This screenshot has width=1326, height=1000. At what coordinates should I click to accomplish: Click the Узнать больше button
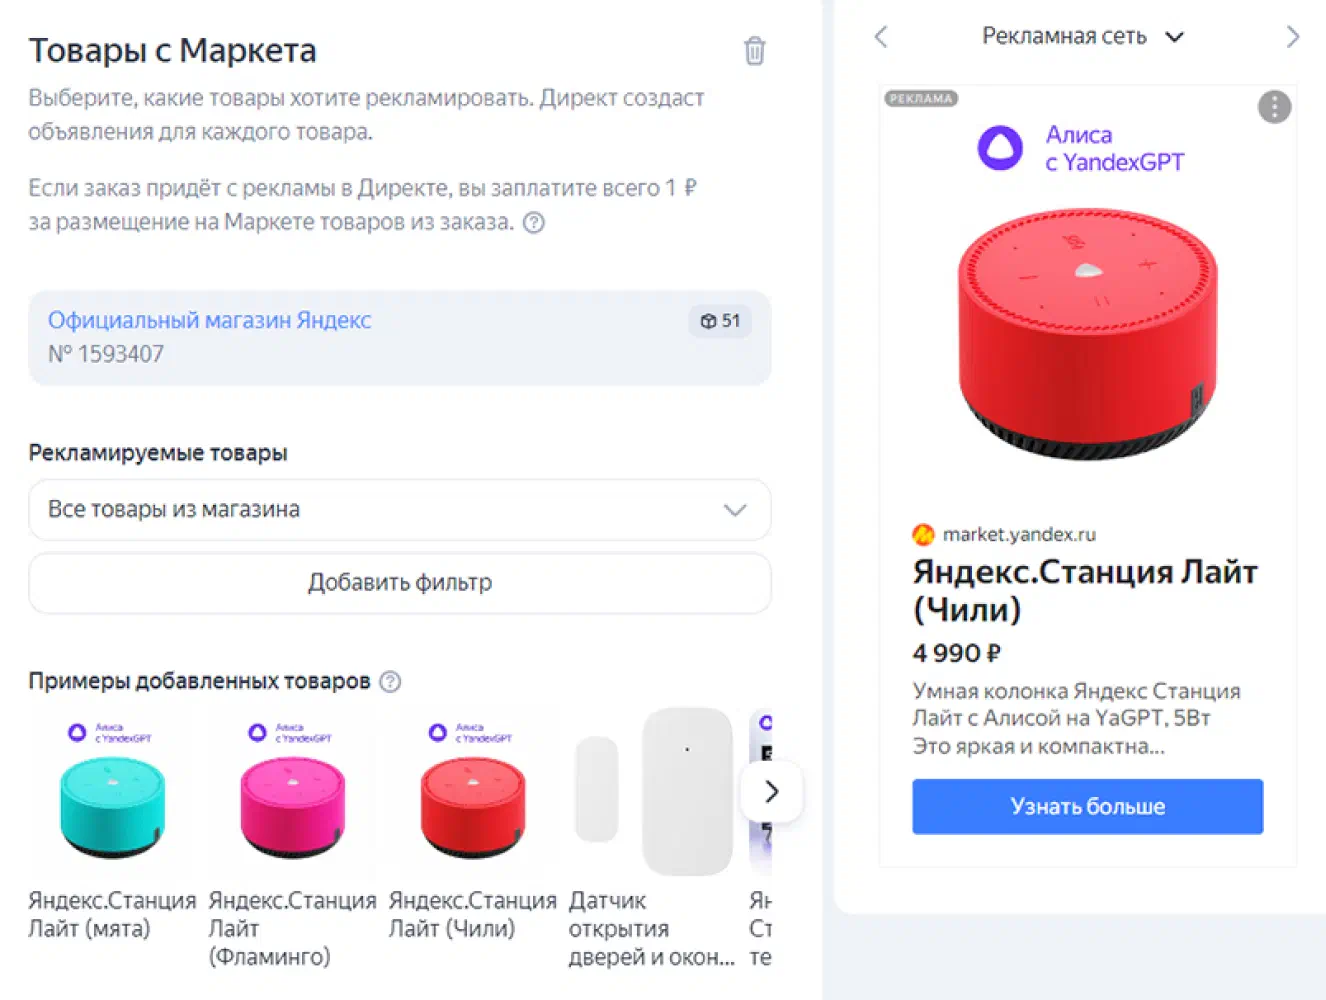point(1087,807)
